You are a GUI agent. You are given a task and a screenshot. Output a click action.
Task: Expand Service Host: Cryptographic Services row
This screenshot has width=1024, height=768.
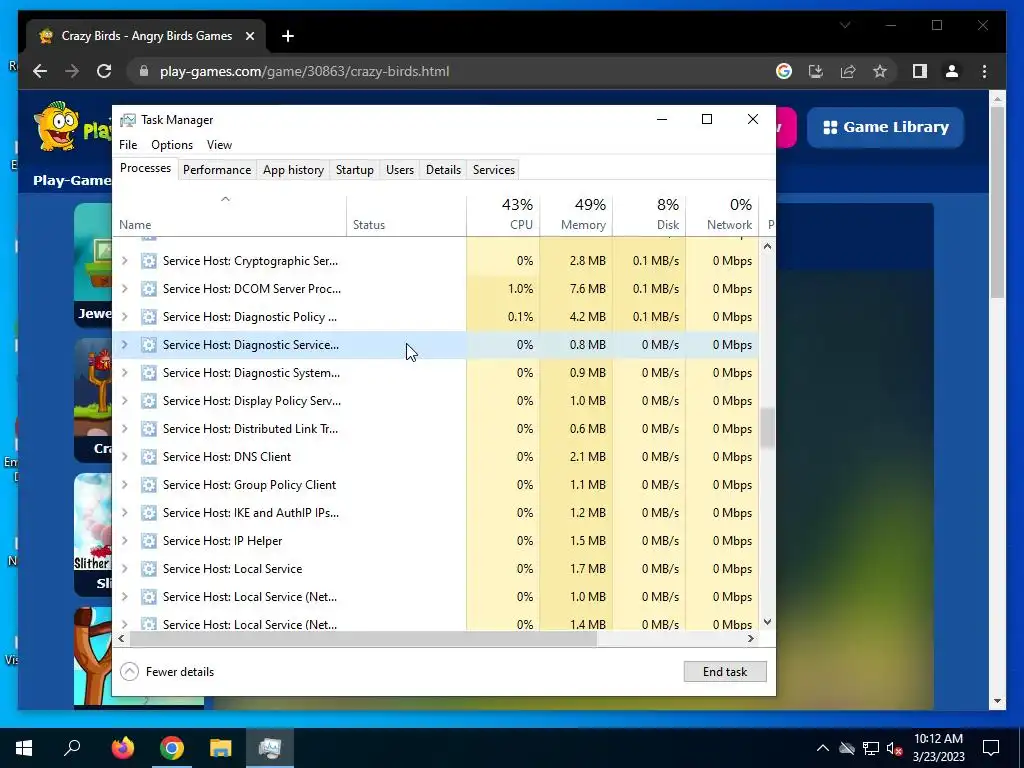click(125, 261)
